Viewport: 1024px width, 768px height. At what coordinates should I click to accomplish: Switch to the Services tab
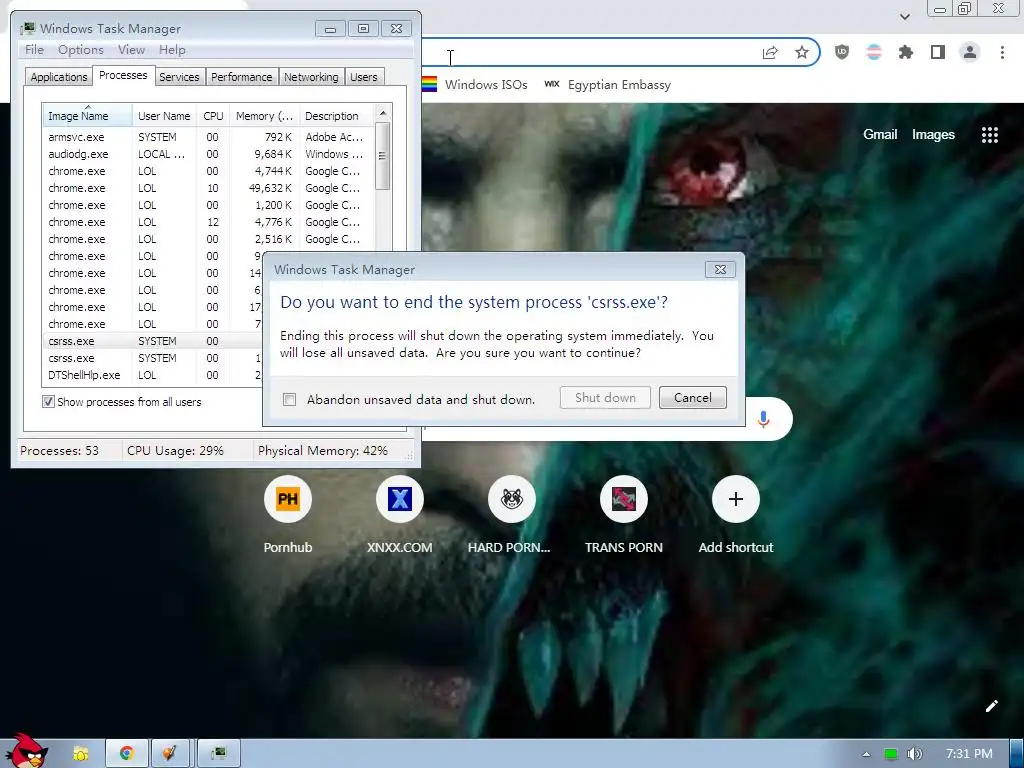pyautogui.click(x=179, y=77)
